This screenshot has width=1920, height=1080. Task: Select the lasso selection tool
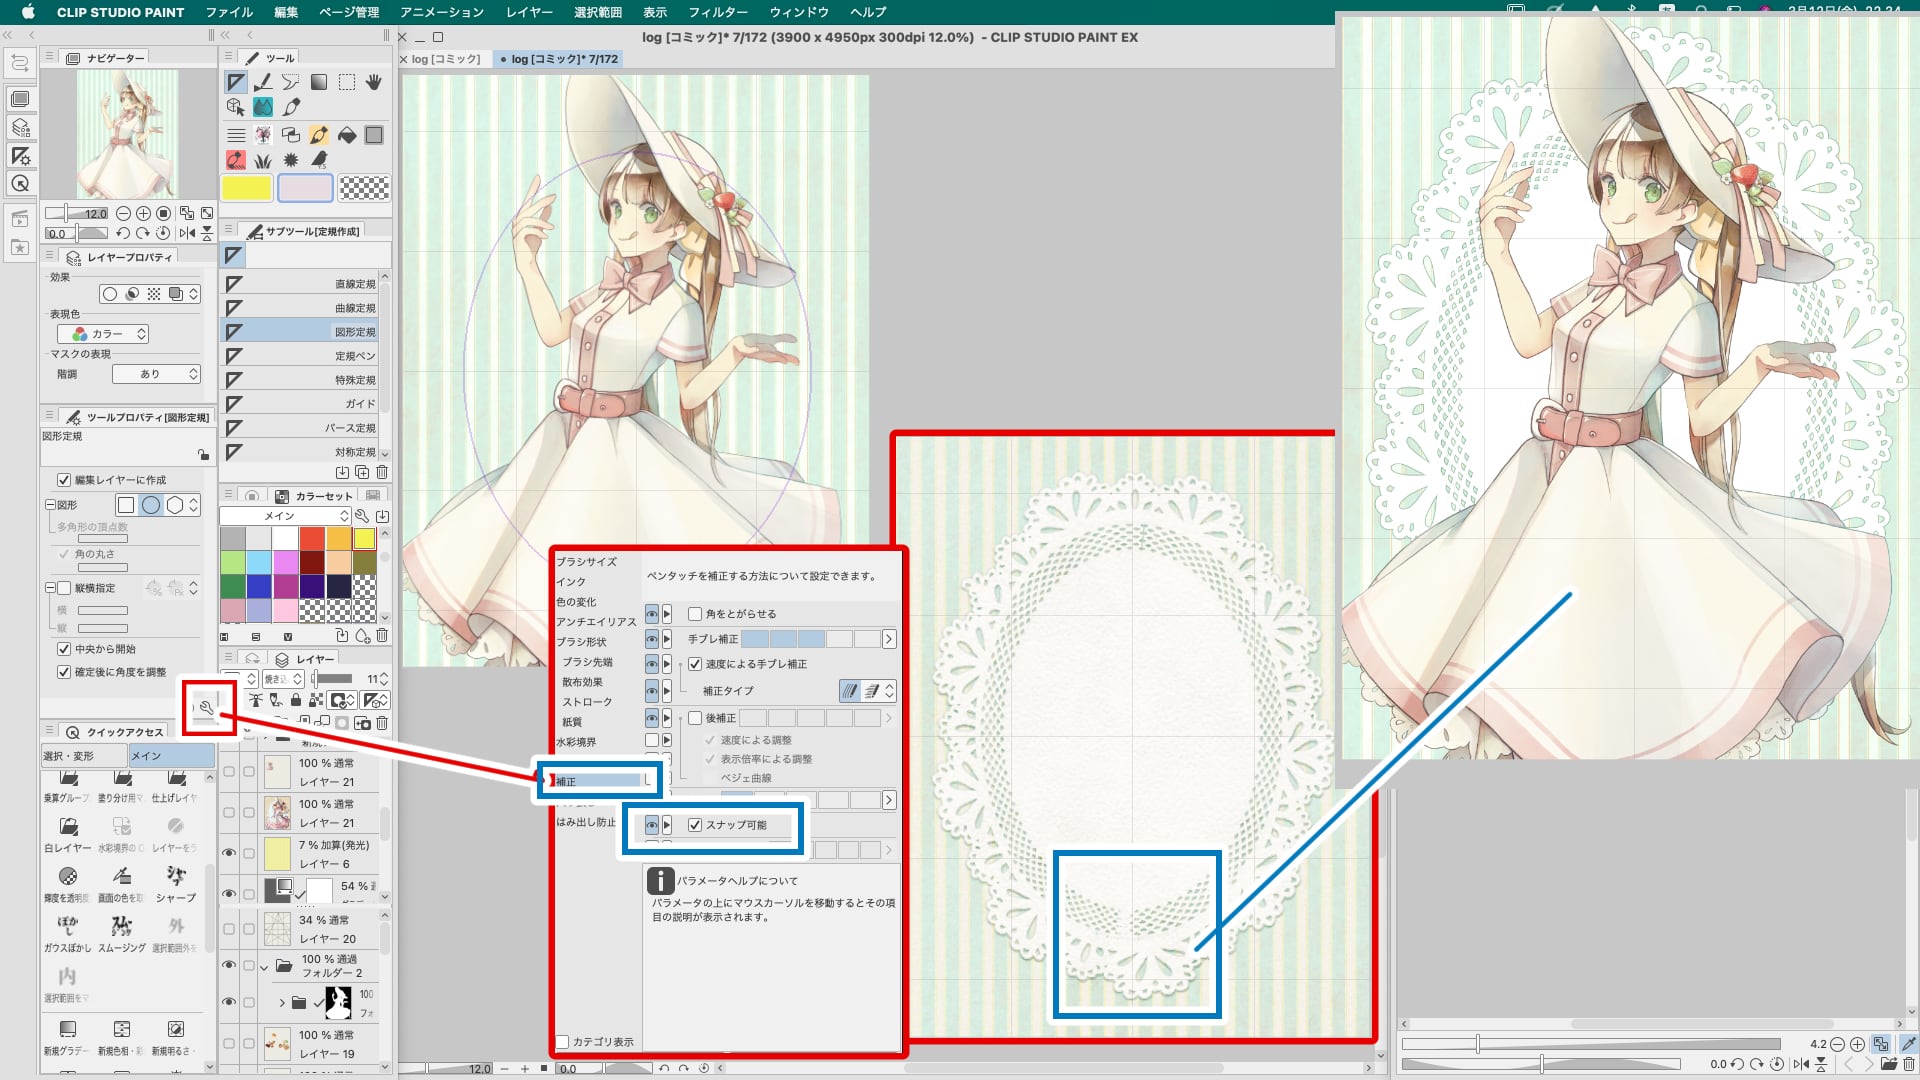[x=291, y=82]
